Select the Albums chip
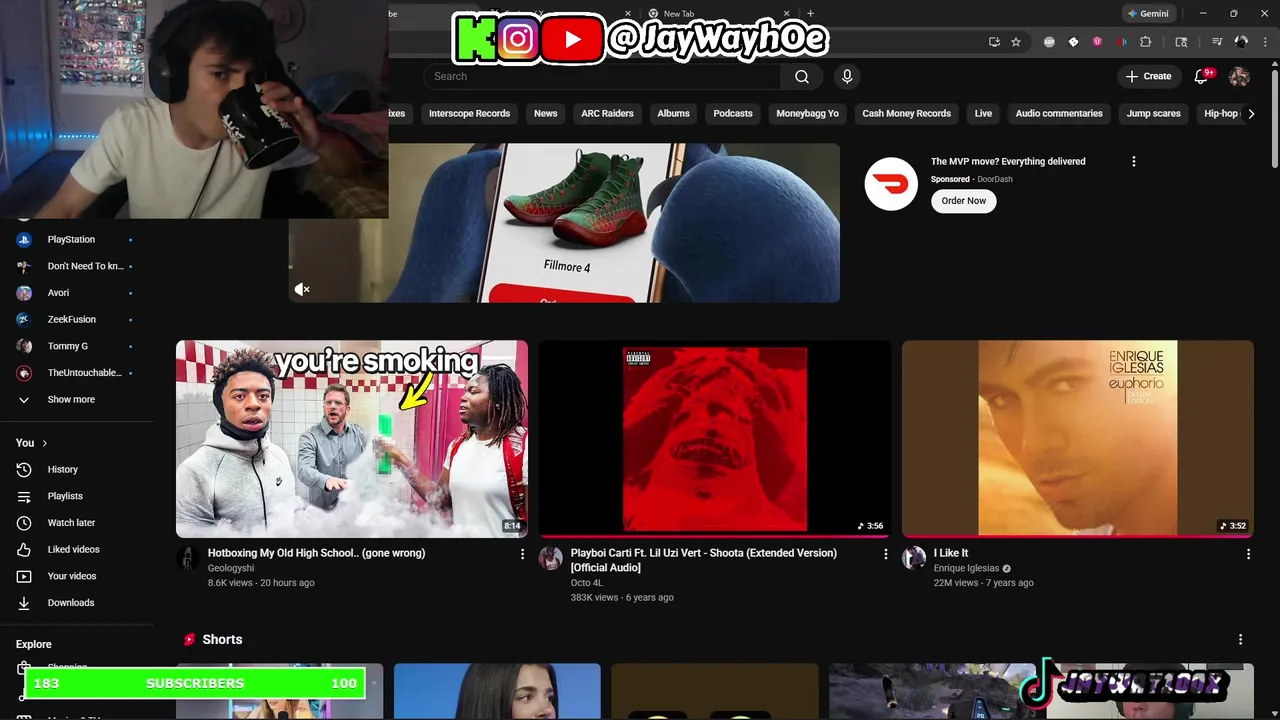This screenshot has width=1280, height=720. 673,113
